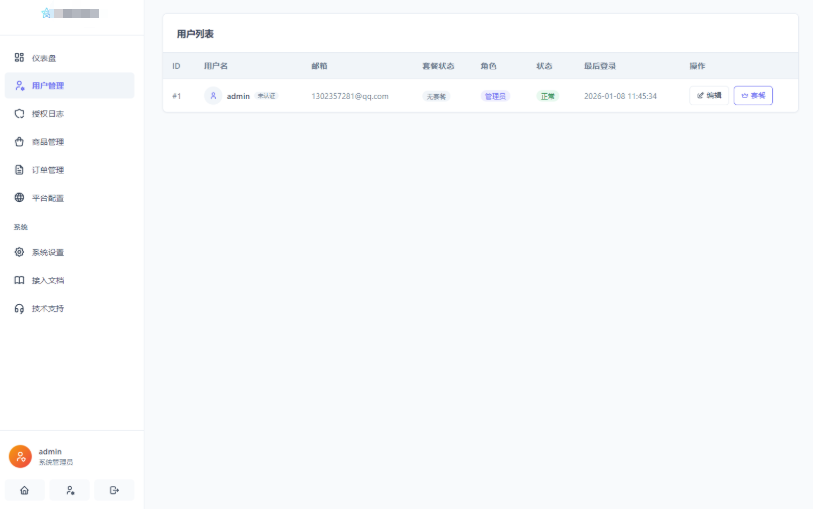Open 授权日志 via its shield icon
The width and height of the screenshot is (813, 517).
coord(19,114)
